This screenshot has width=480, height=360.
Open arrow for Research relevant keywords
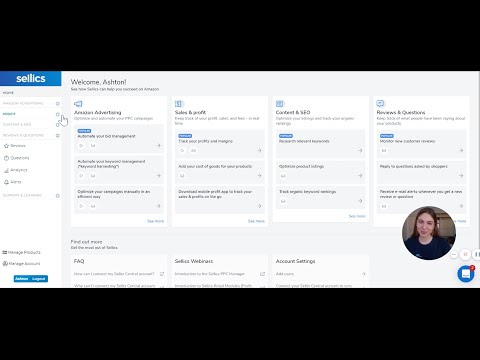pyautogui.click(x=360, y=151)
